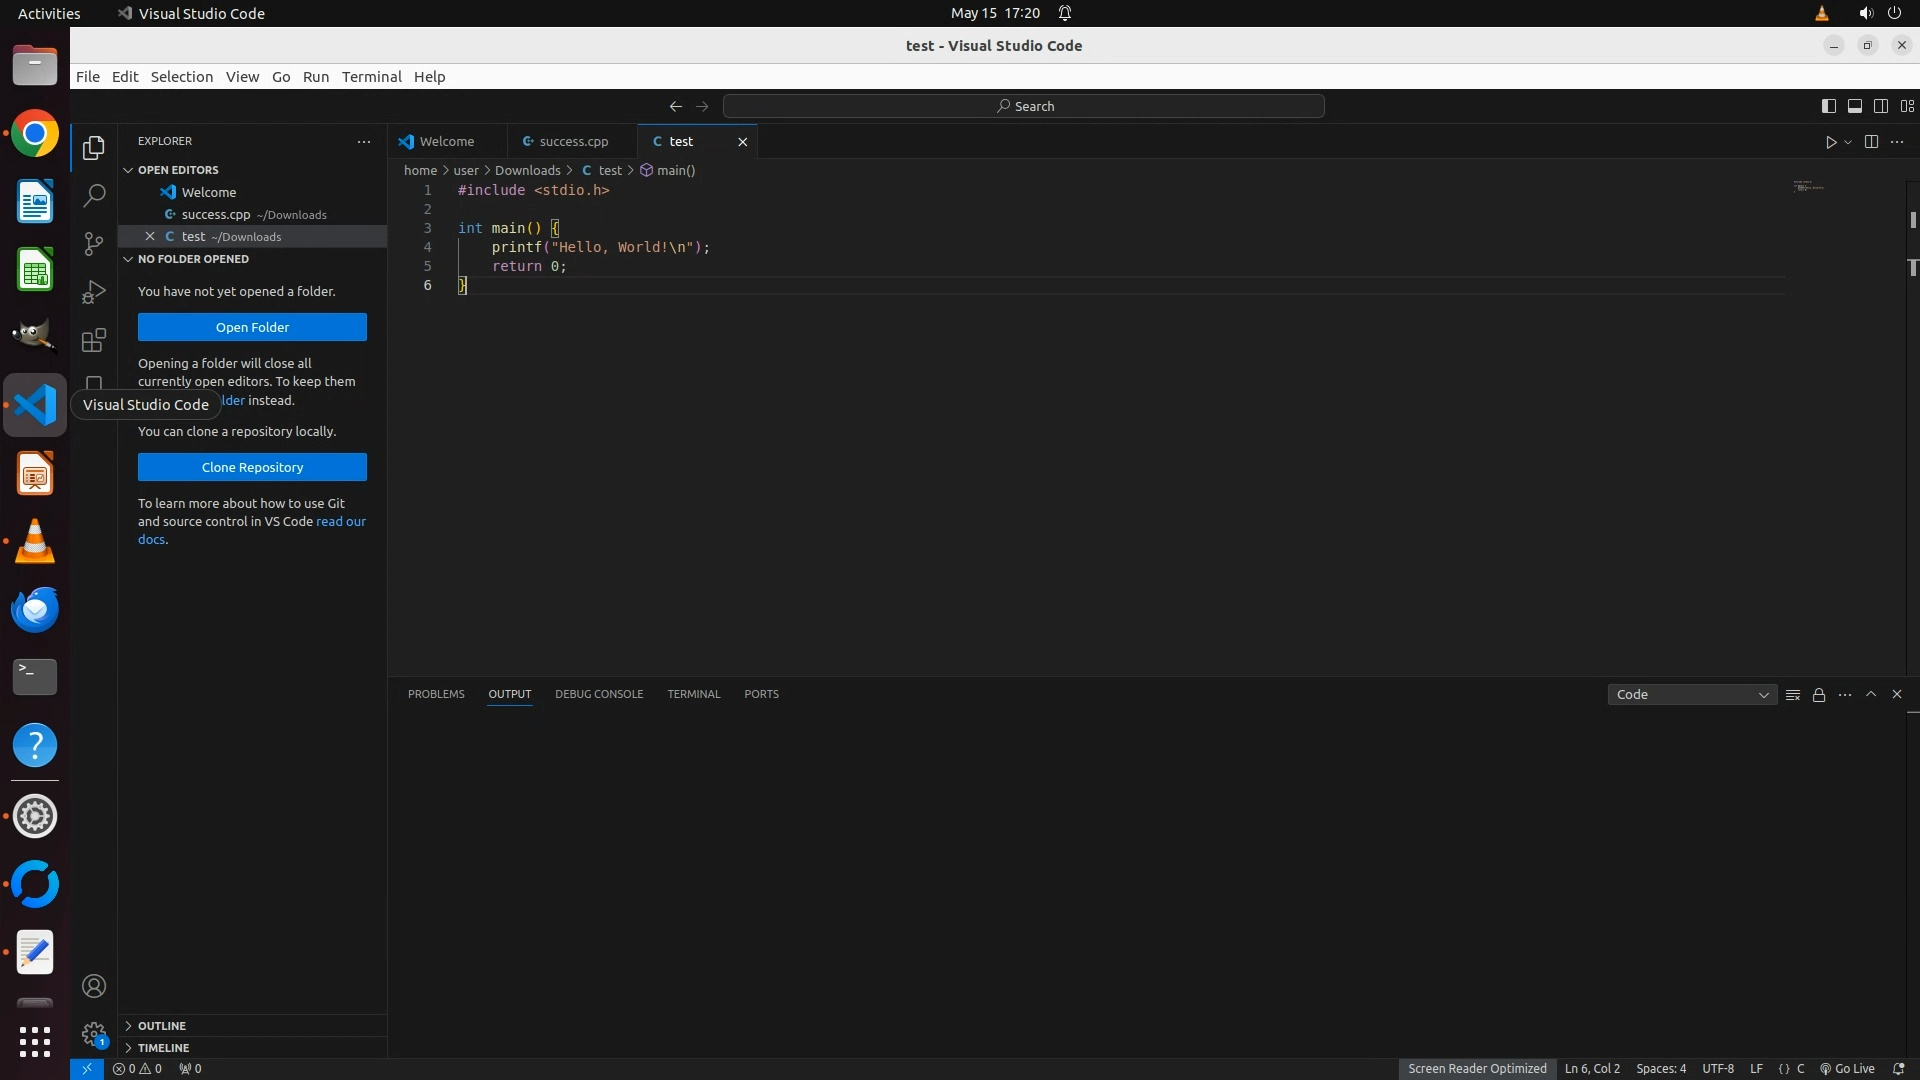This screenshot has width=1920, height=1080.
Task: Open the Search view in activity bar
Action: (94, 195)
